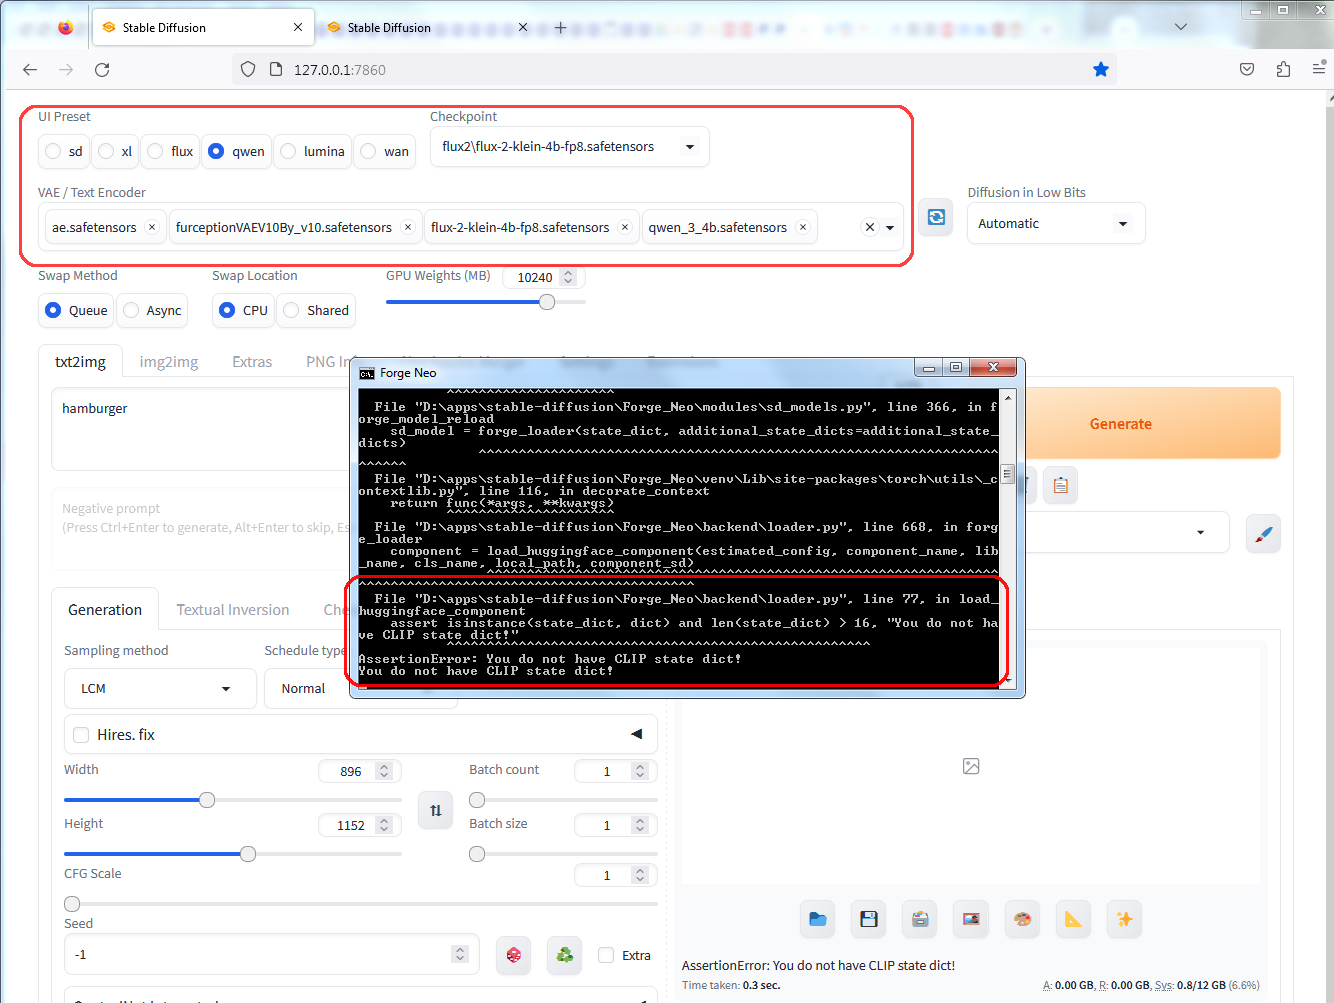Send image to inpaint palette icon
Screen dimensions: 1334x1003
point(1022,919)
